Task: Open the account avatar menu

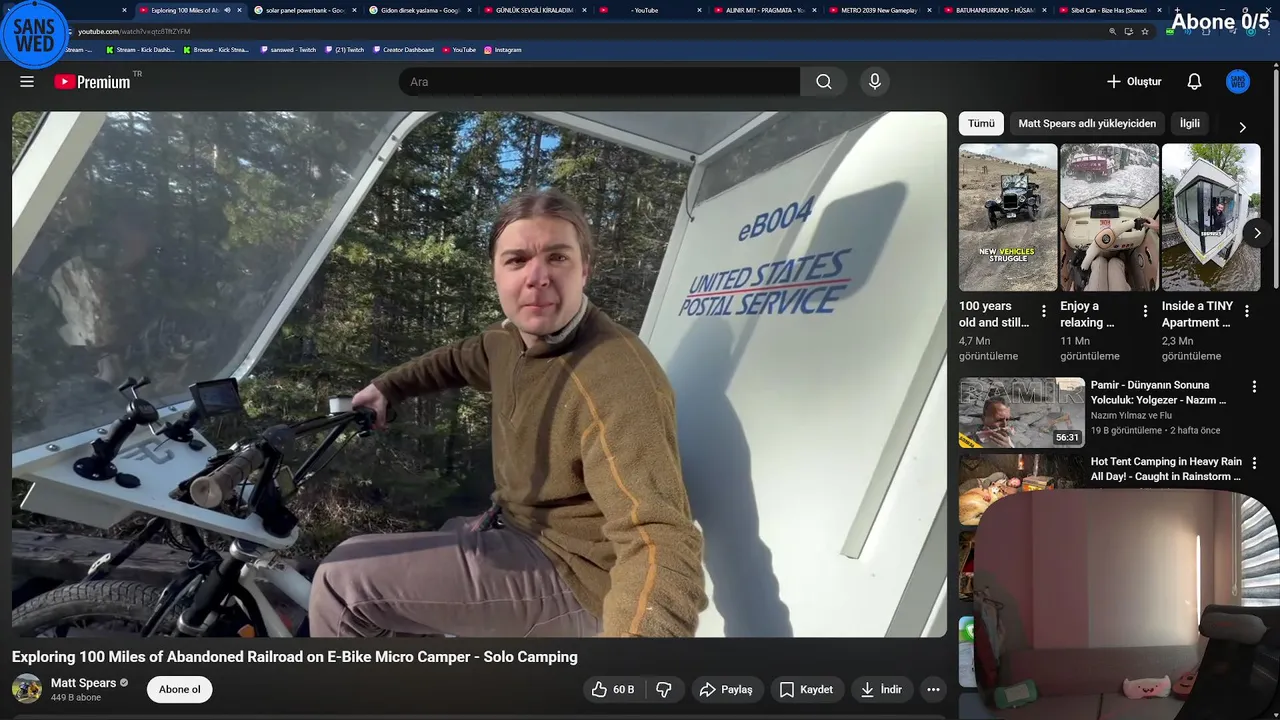Action: point(1238,82)
